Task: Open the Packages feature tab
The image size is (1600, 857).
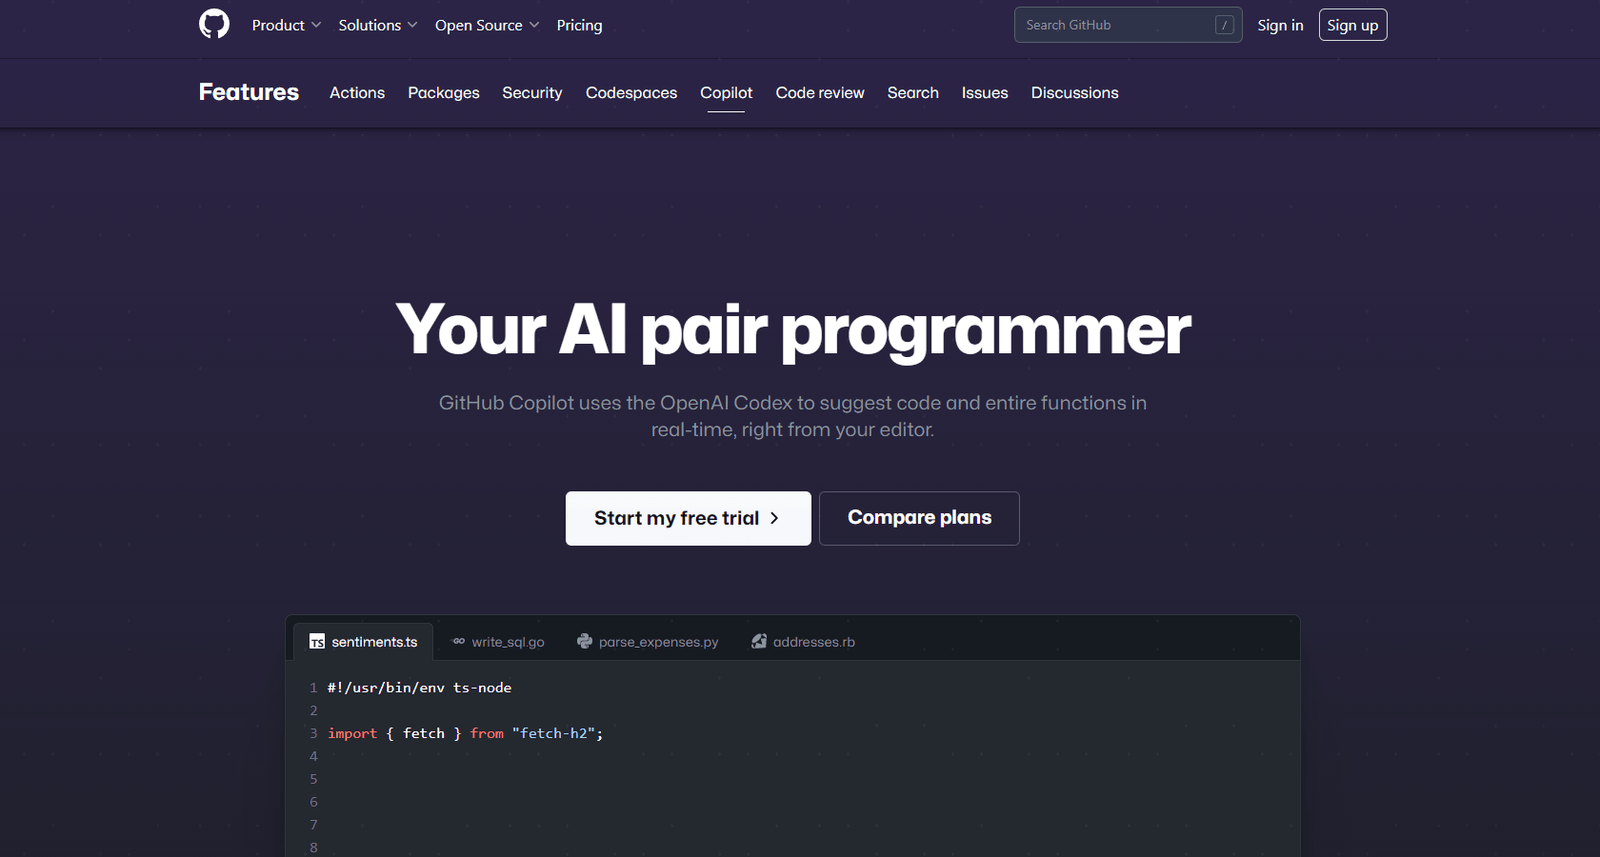Action: [443, 93]
